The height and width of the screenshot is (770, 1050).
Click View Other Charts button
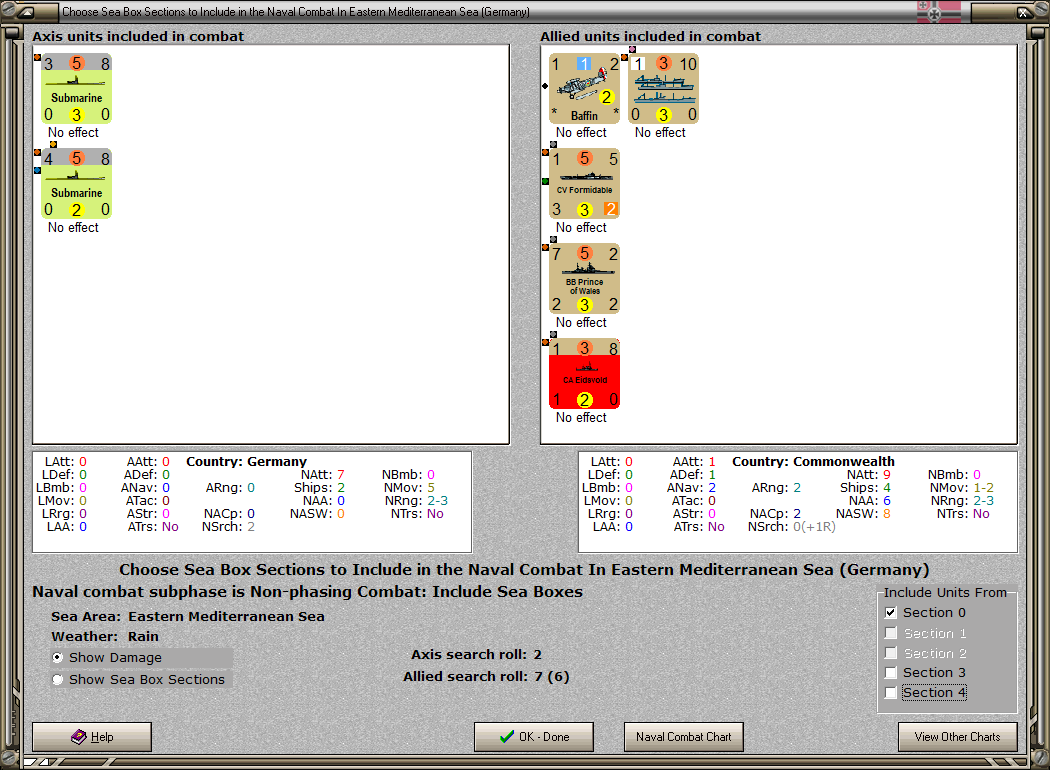pos(958,737)
